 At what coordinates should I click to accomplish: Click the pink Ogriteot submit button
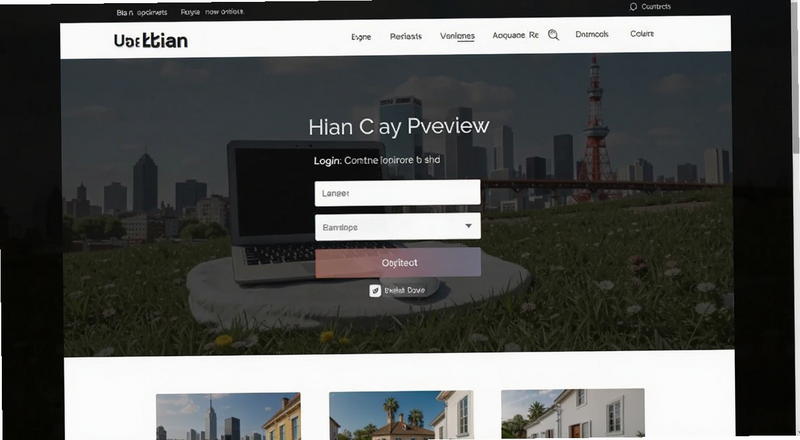[x=398, y=262]
